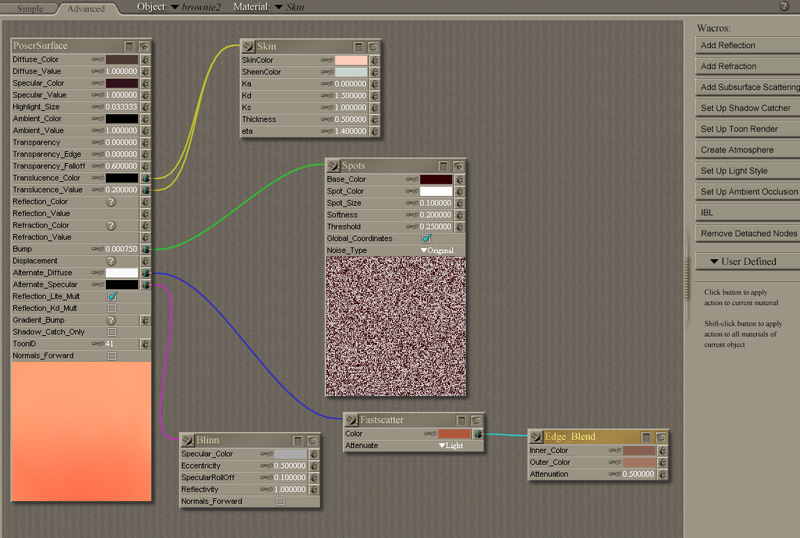Click the Reflection_Color question mark icon
Image resolution: width=800 pixels, height=538 pixels.
pyautogui.click(x=112, y=202)
